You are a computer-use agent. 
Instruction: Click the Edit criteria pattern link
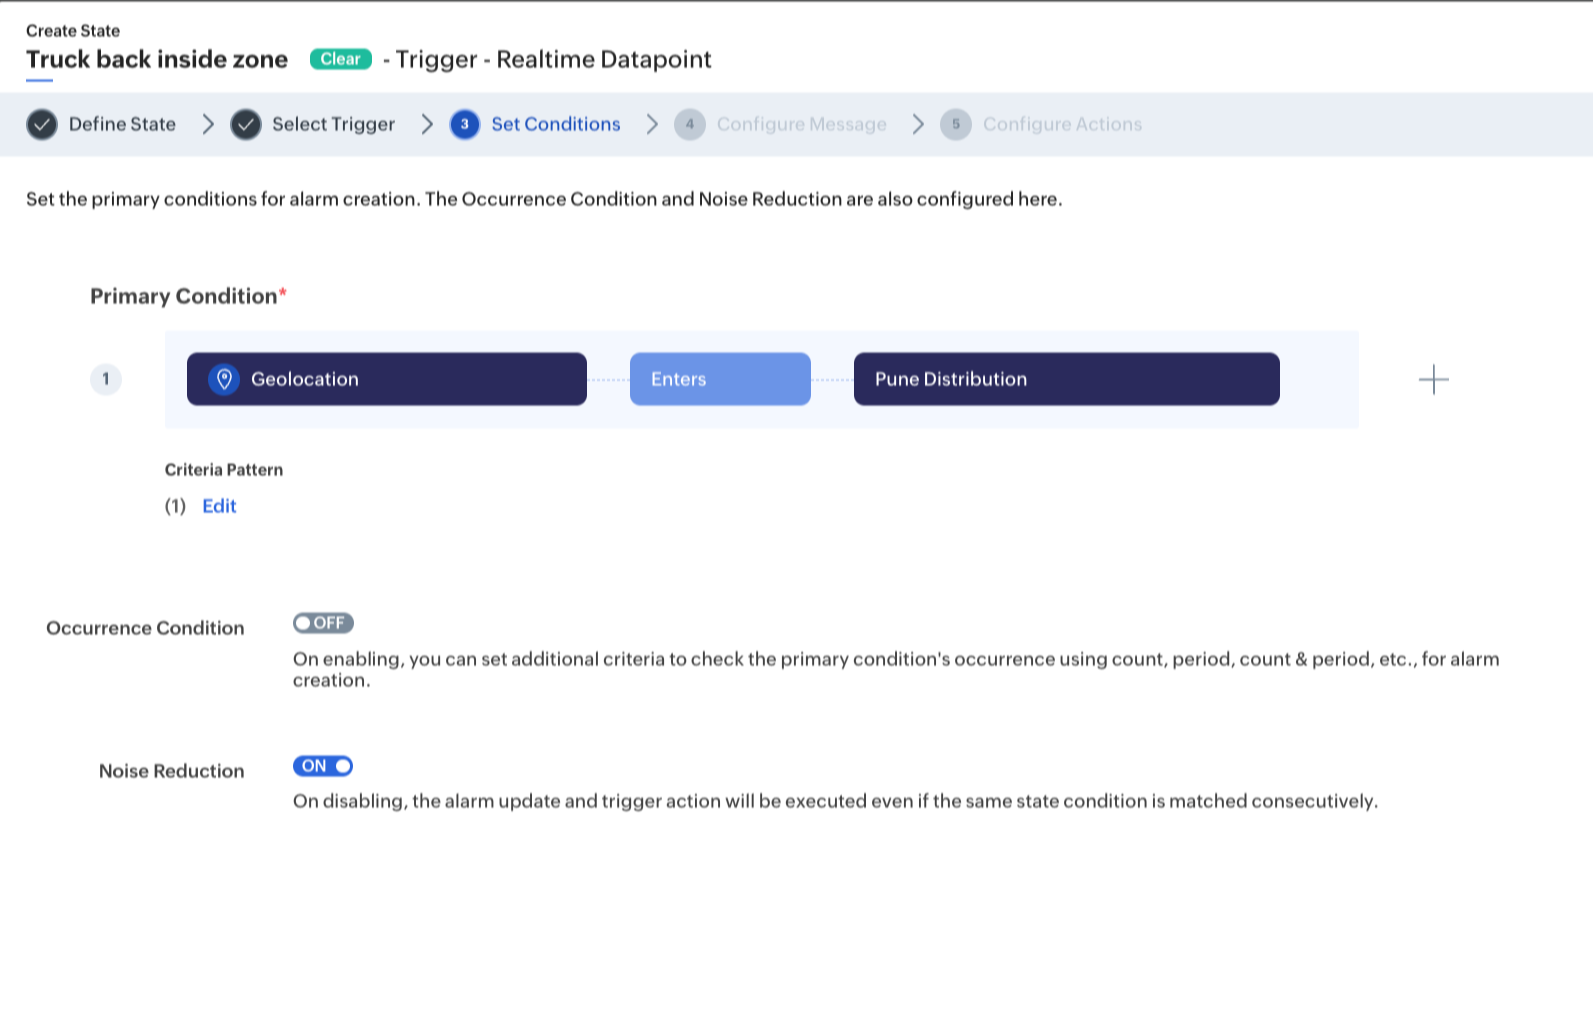[x=219, y=506]
